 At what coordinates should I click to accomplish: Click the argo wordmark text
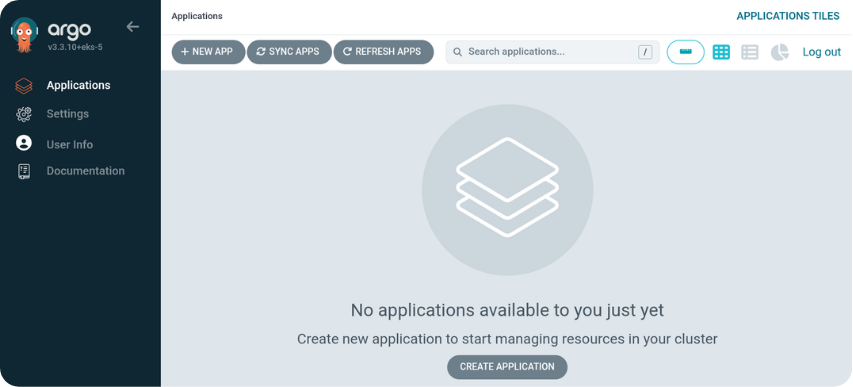(69, 30)
